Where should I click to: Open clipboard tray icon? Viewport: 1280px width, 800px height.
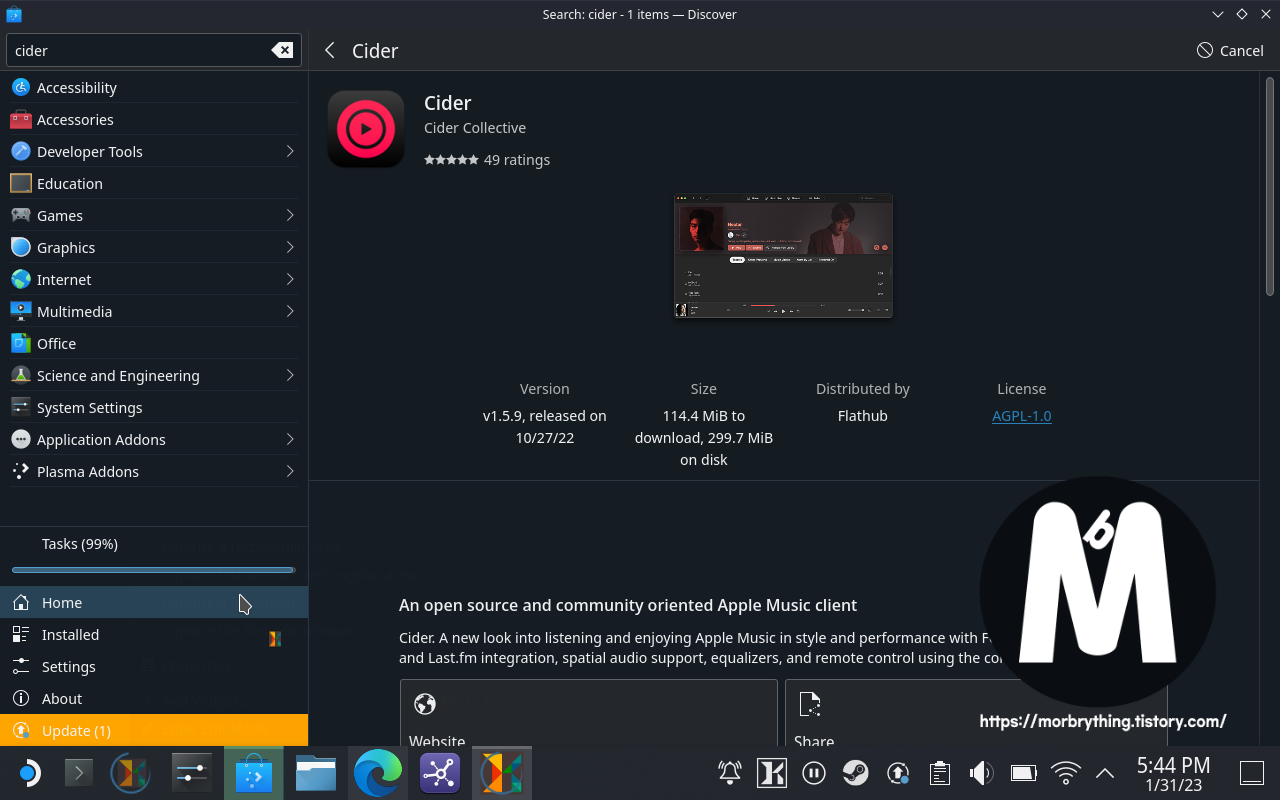(x=940, y=773)
